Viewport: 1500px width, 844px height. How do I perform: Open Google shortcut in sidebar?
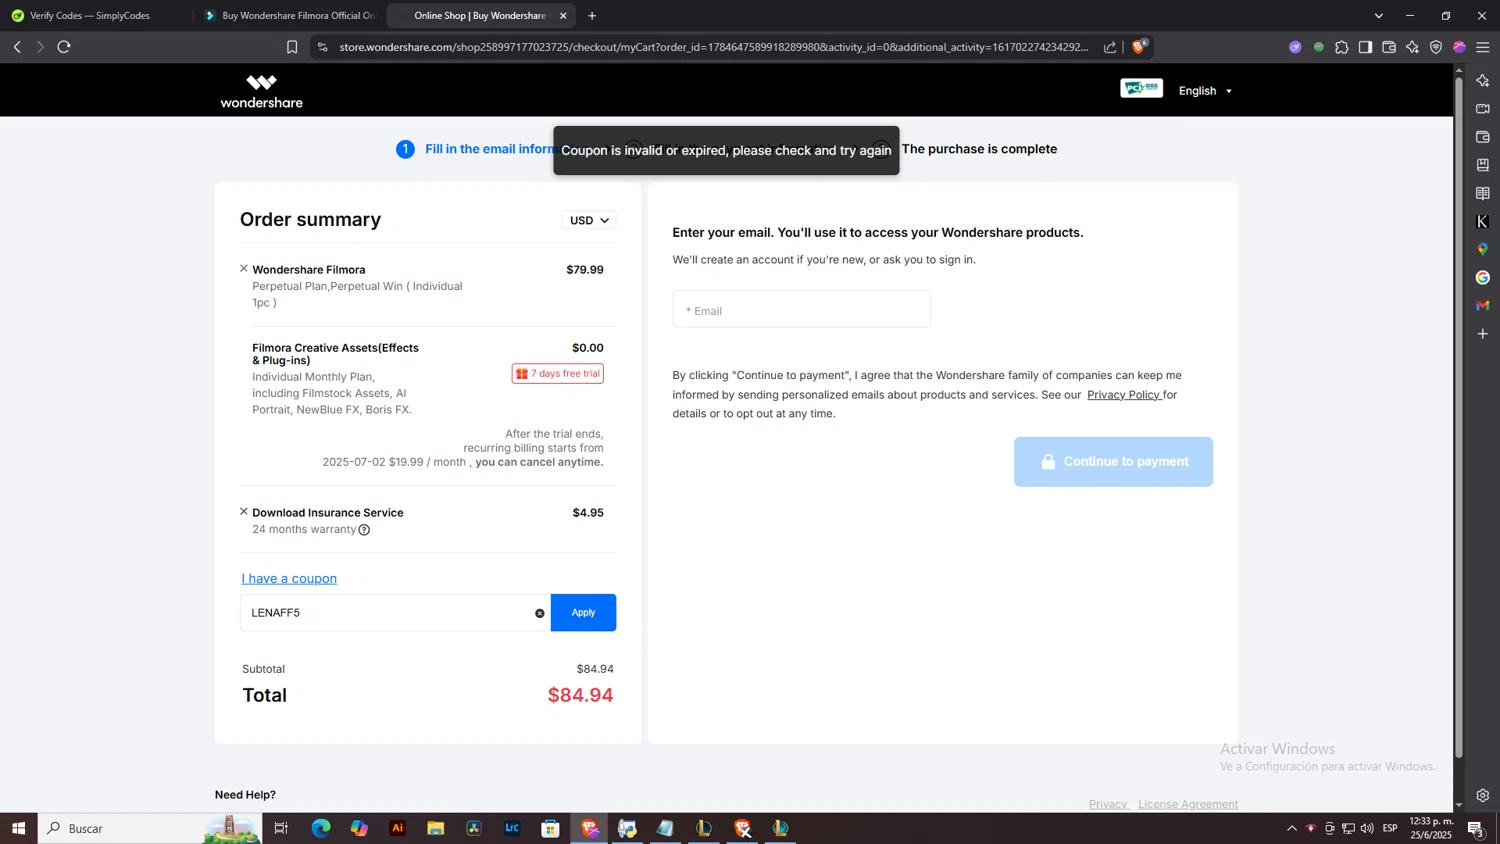point(1483,277)
